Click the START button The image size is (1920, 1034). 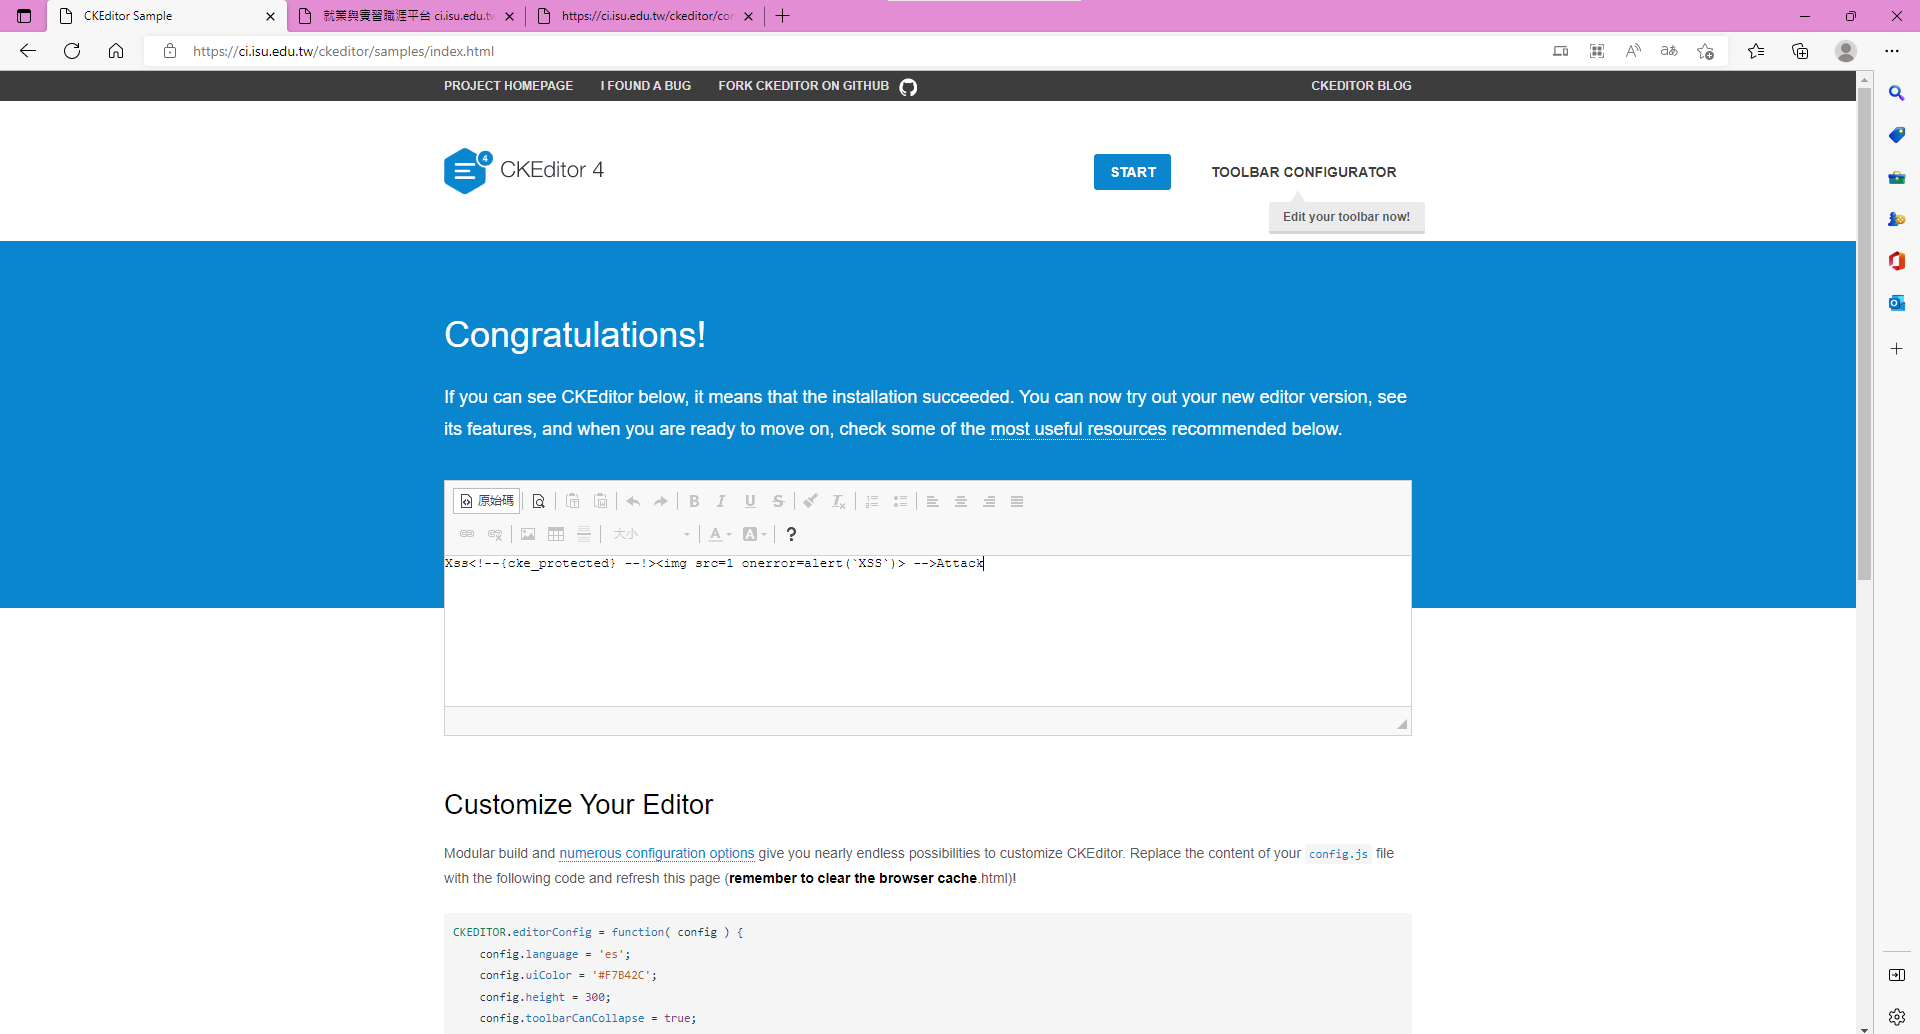point(1132,172)
